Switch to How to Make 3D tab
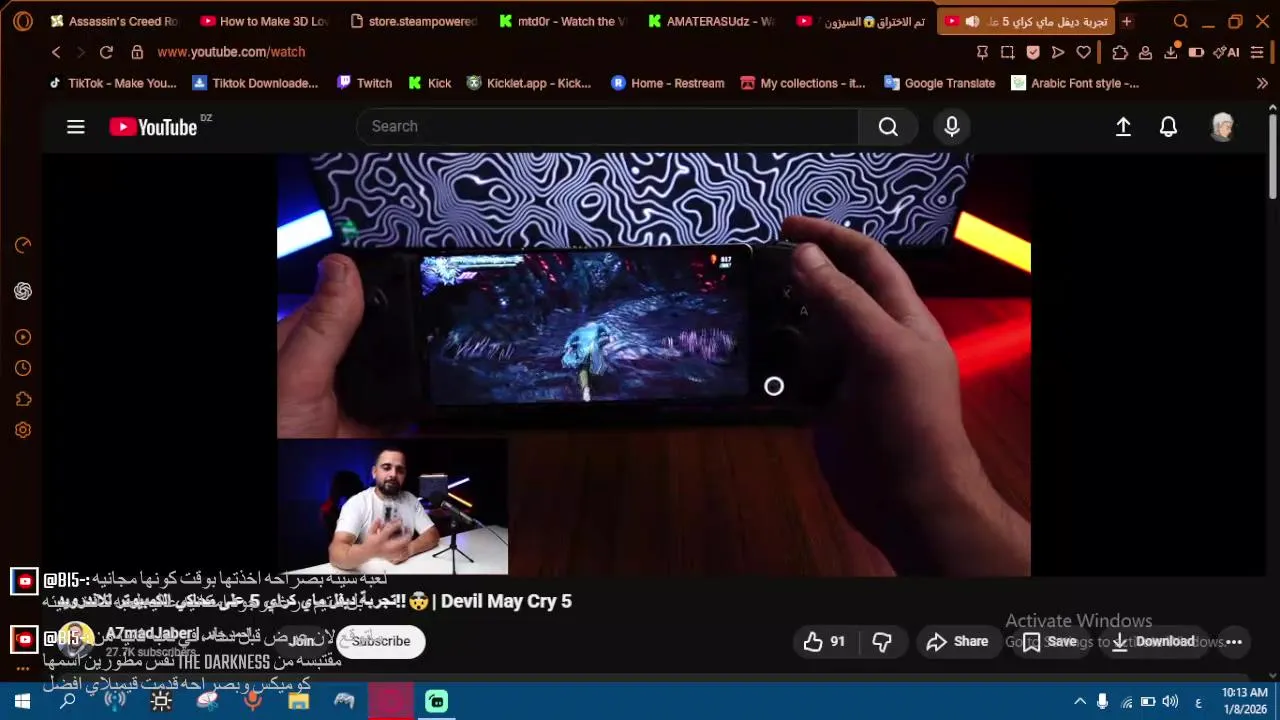Viewport: 1280px width, 720px height. (x=264, y=21)
